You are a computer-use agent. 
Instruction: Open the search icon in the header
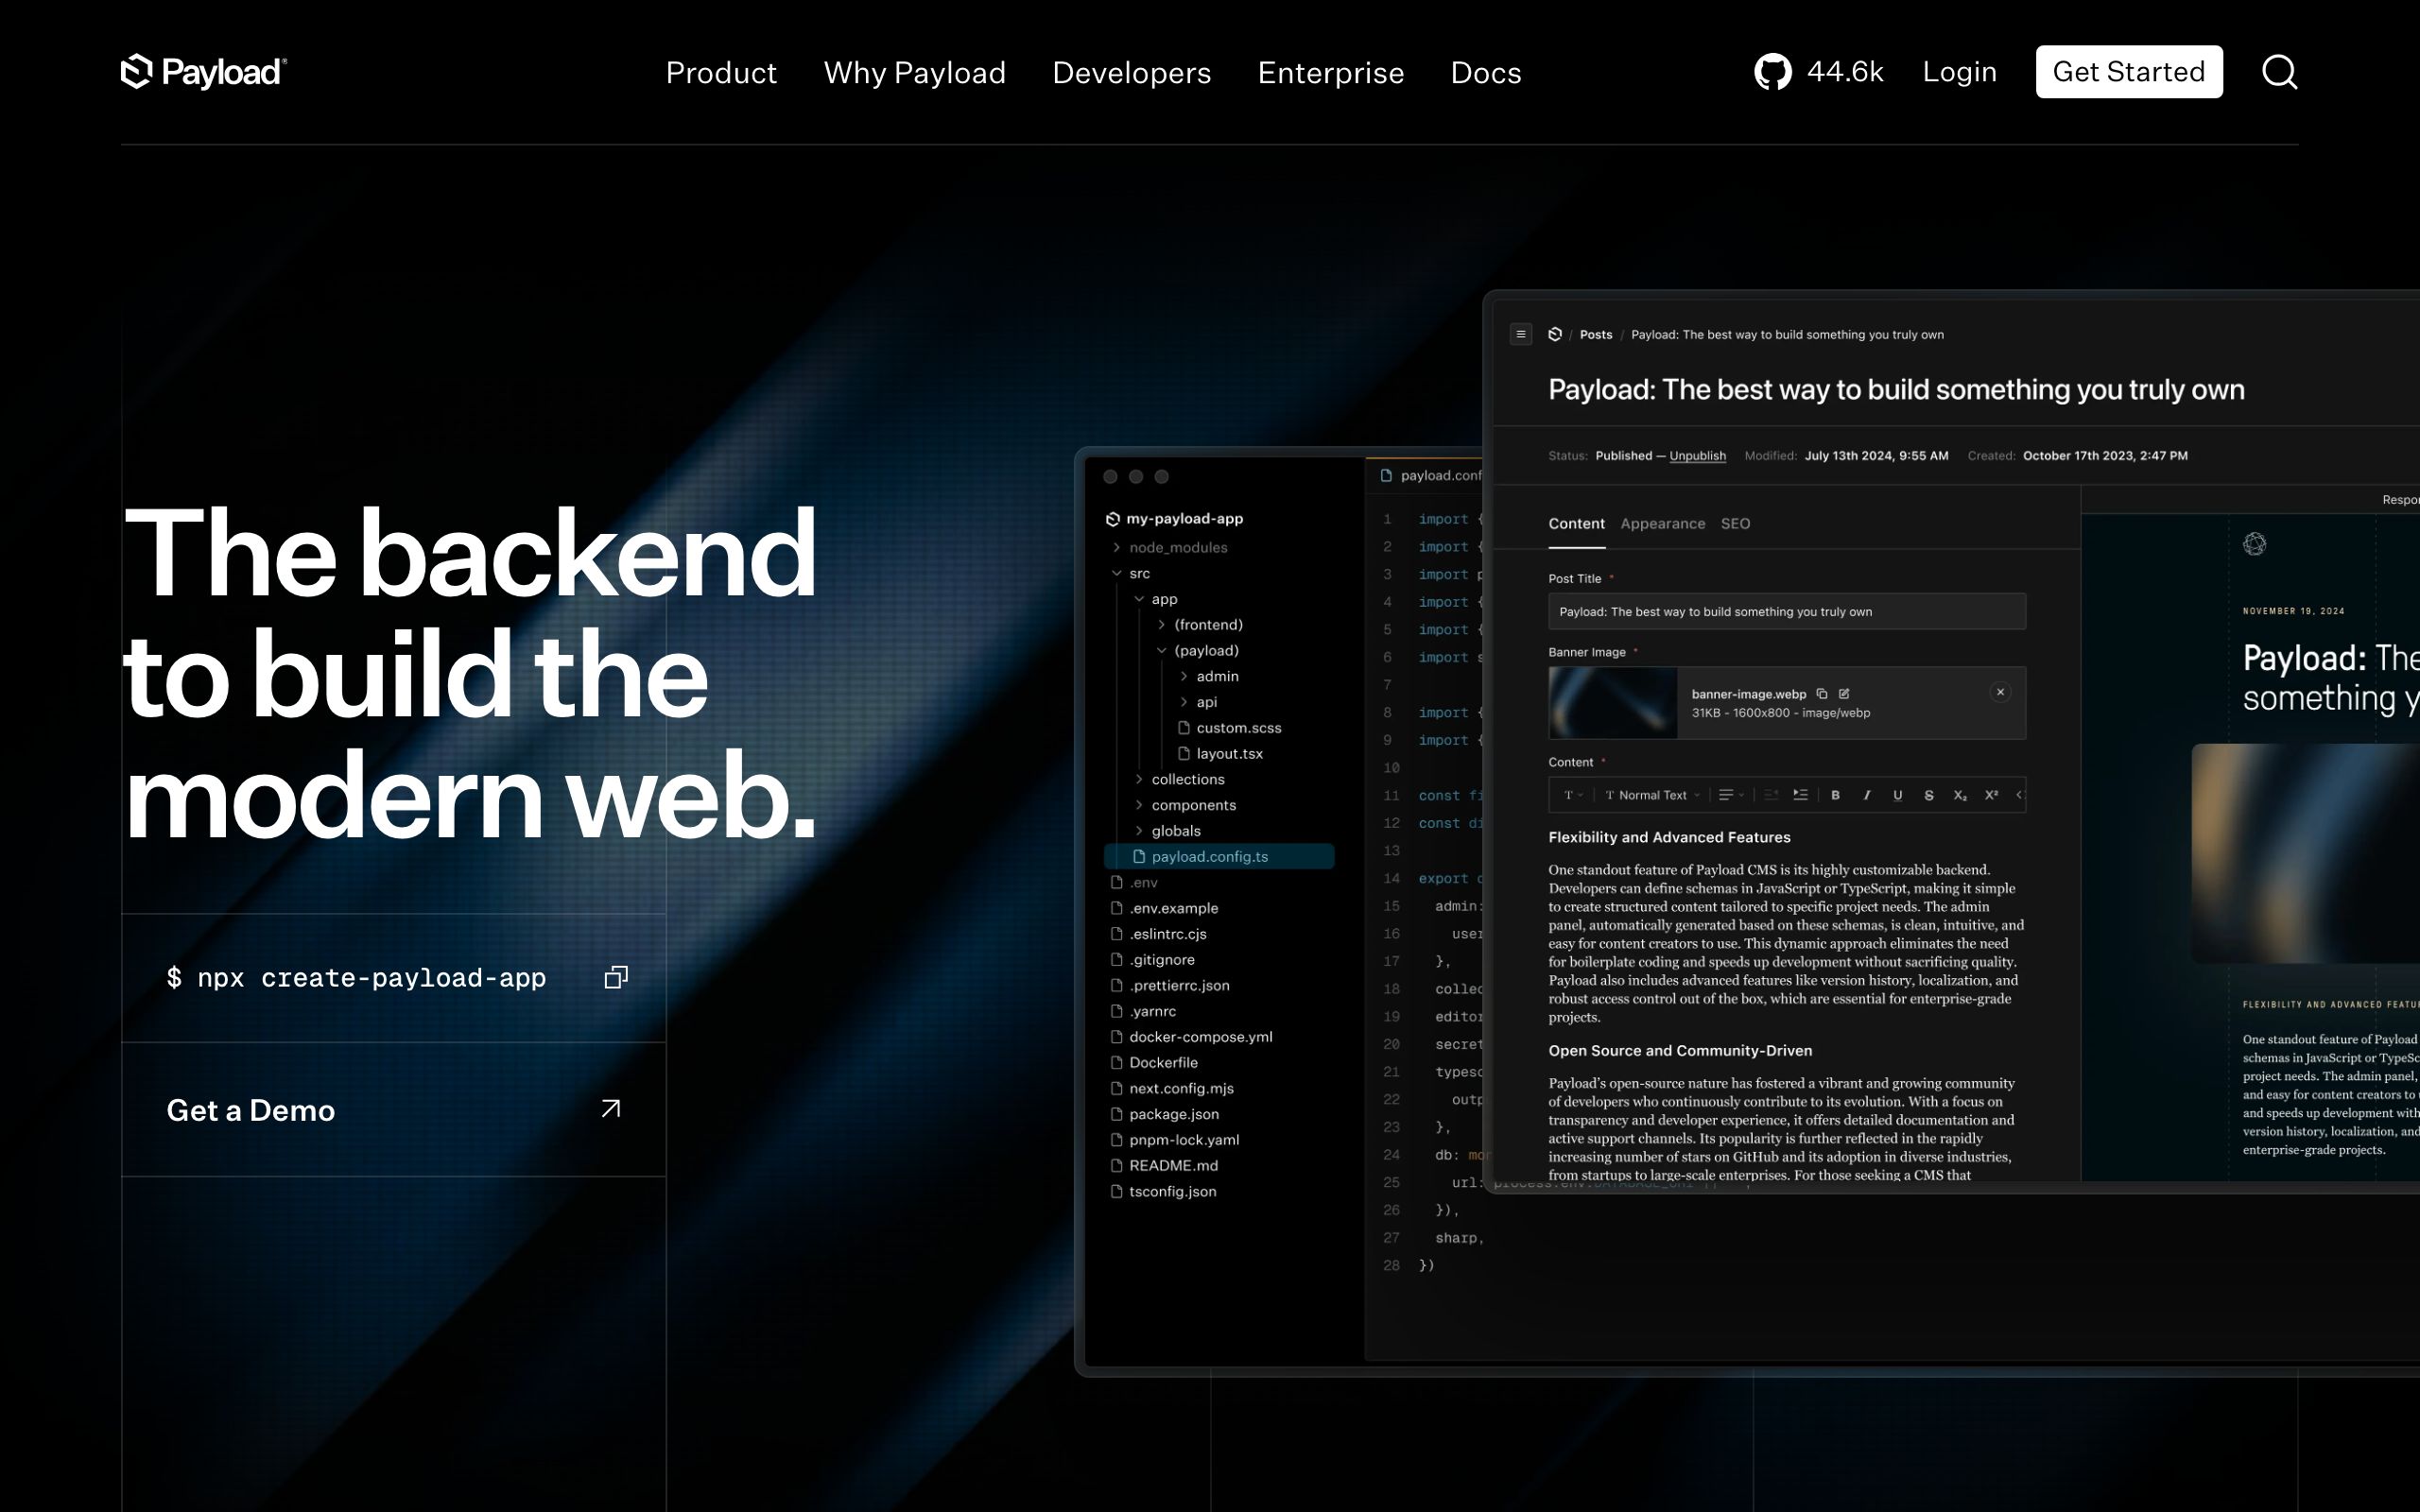[x=2279, y=72]
